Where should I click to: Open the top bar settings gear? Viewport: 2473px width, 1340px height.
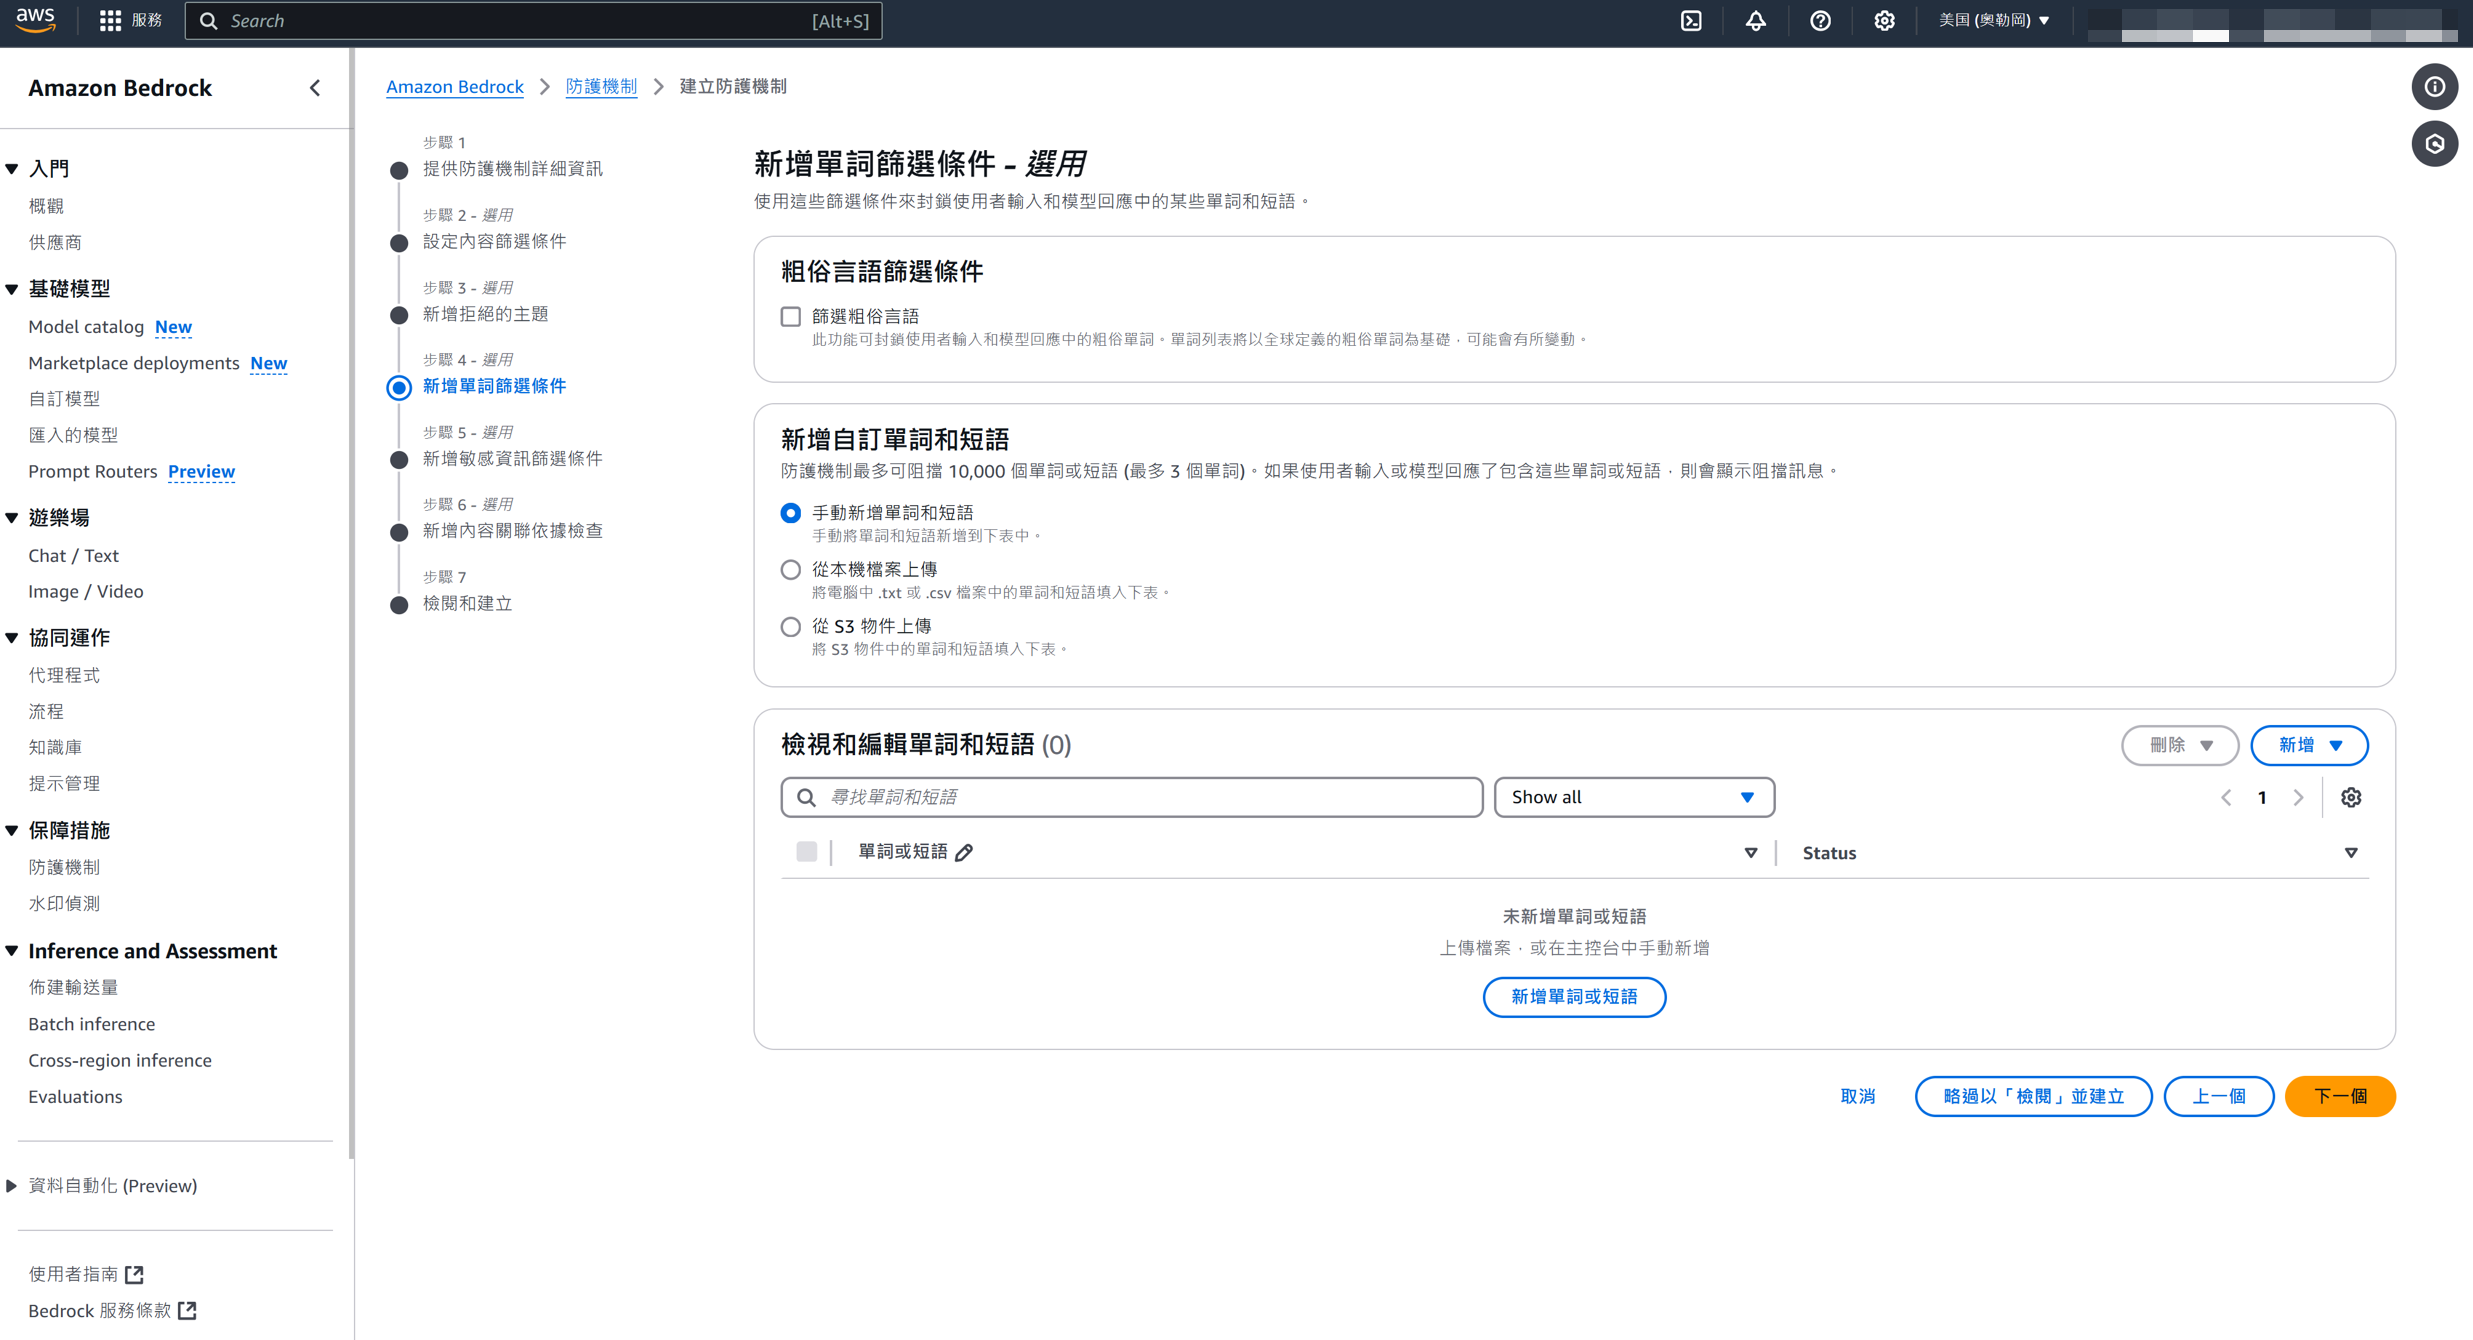click(1884, 21)
